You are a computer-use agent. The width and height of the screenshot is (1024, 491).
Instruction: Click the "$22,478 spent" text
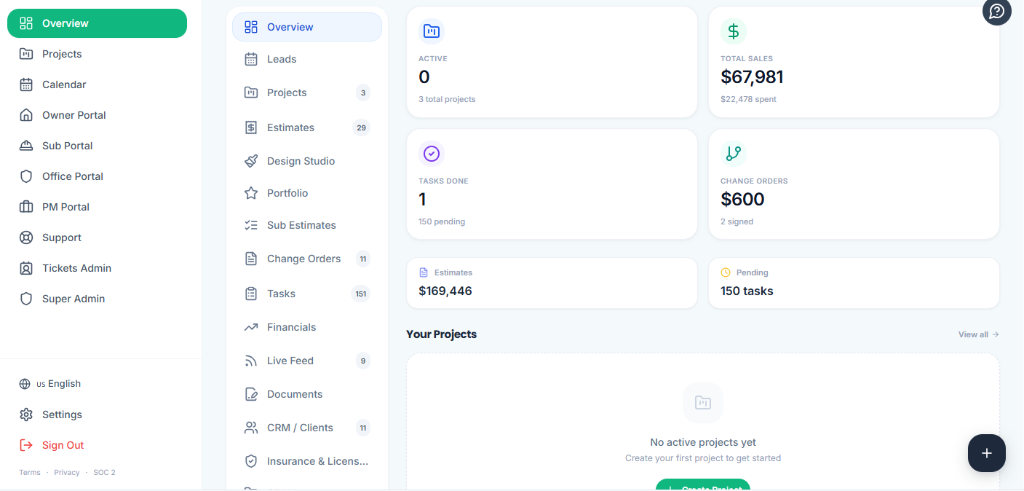[748, 99]
